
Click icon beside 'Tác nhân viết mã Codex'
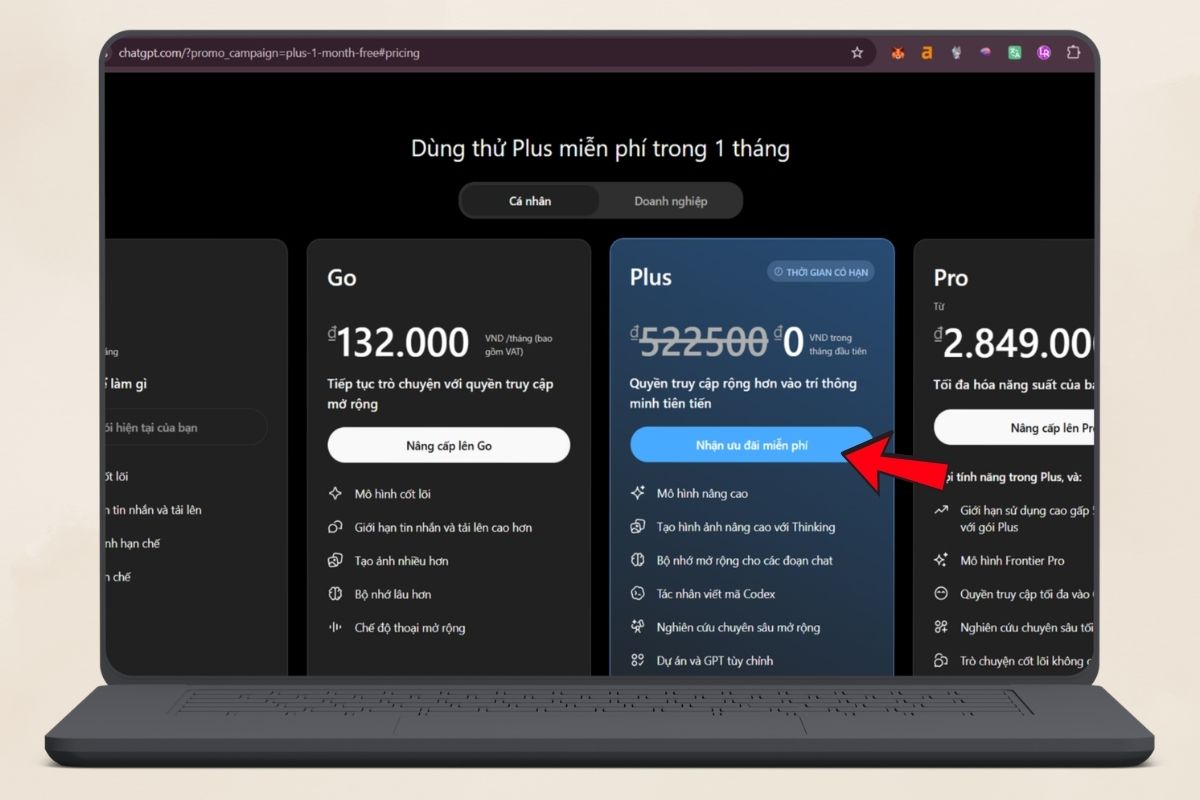pos(637,594)
